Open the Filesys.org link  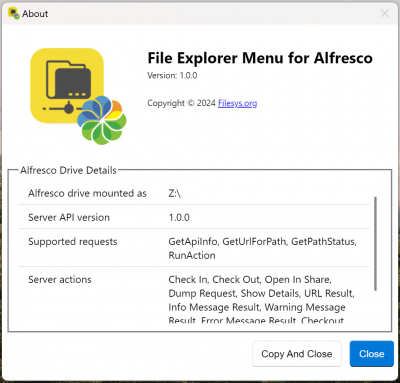click(237, 103)
